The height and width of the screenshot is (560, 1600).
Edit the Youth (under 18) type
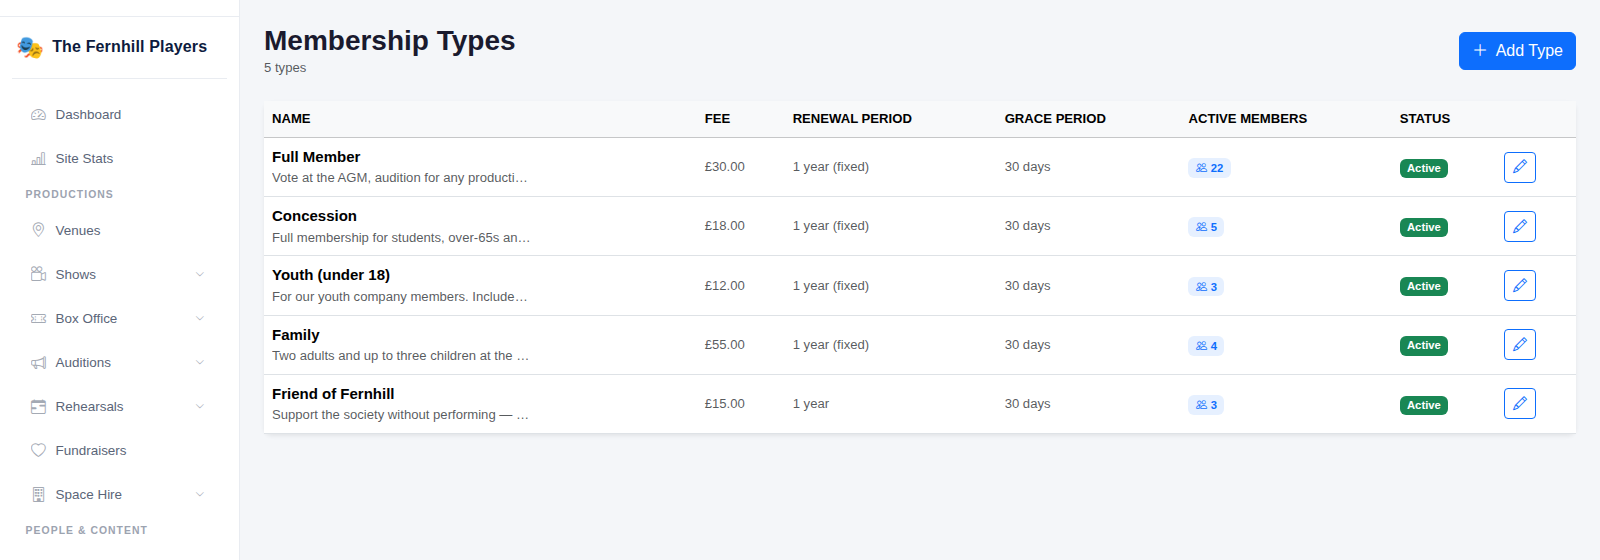1519,286
